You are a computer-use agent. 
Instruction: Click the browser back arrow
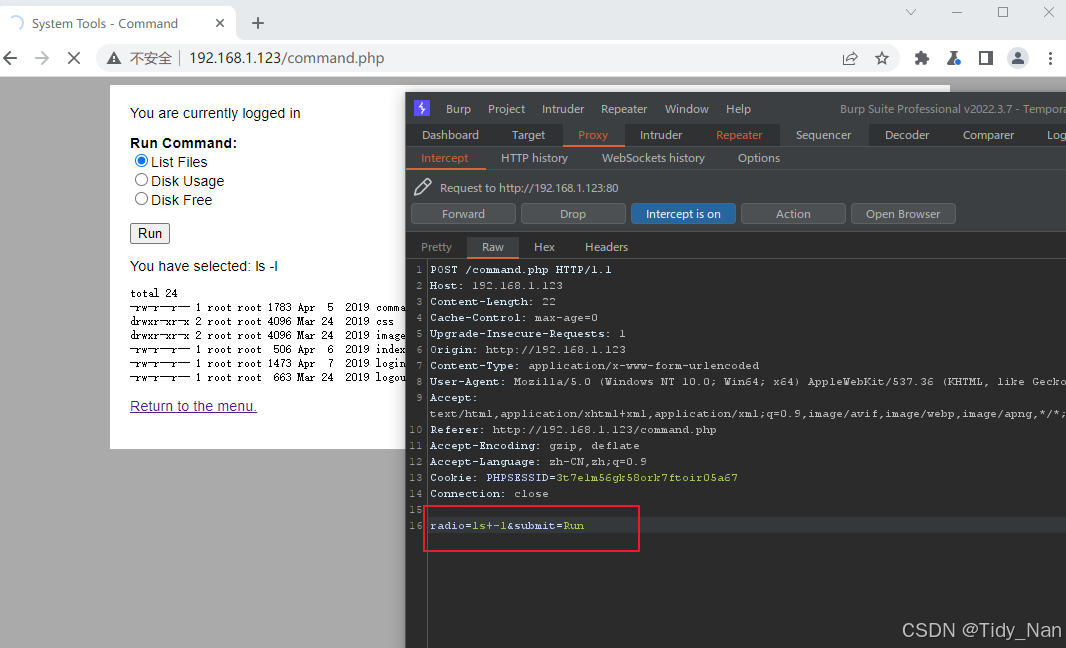click(x=10, y=58)
